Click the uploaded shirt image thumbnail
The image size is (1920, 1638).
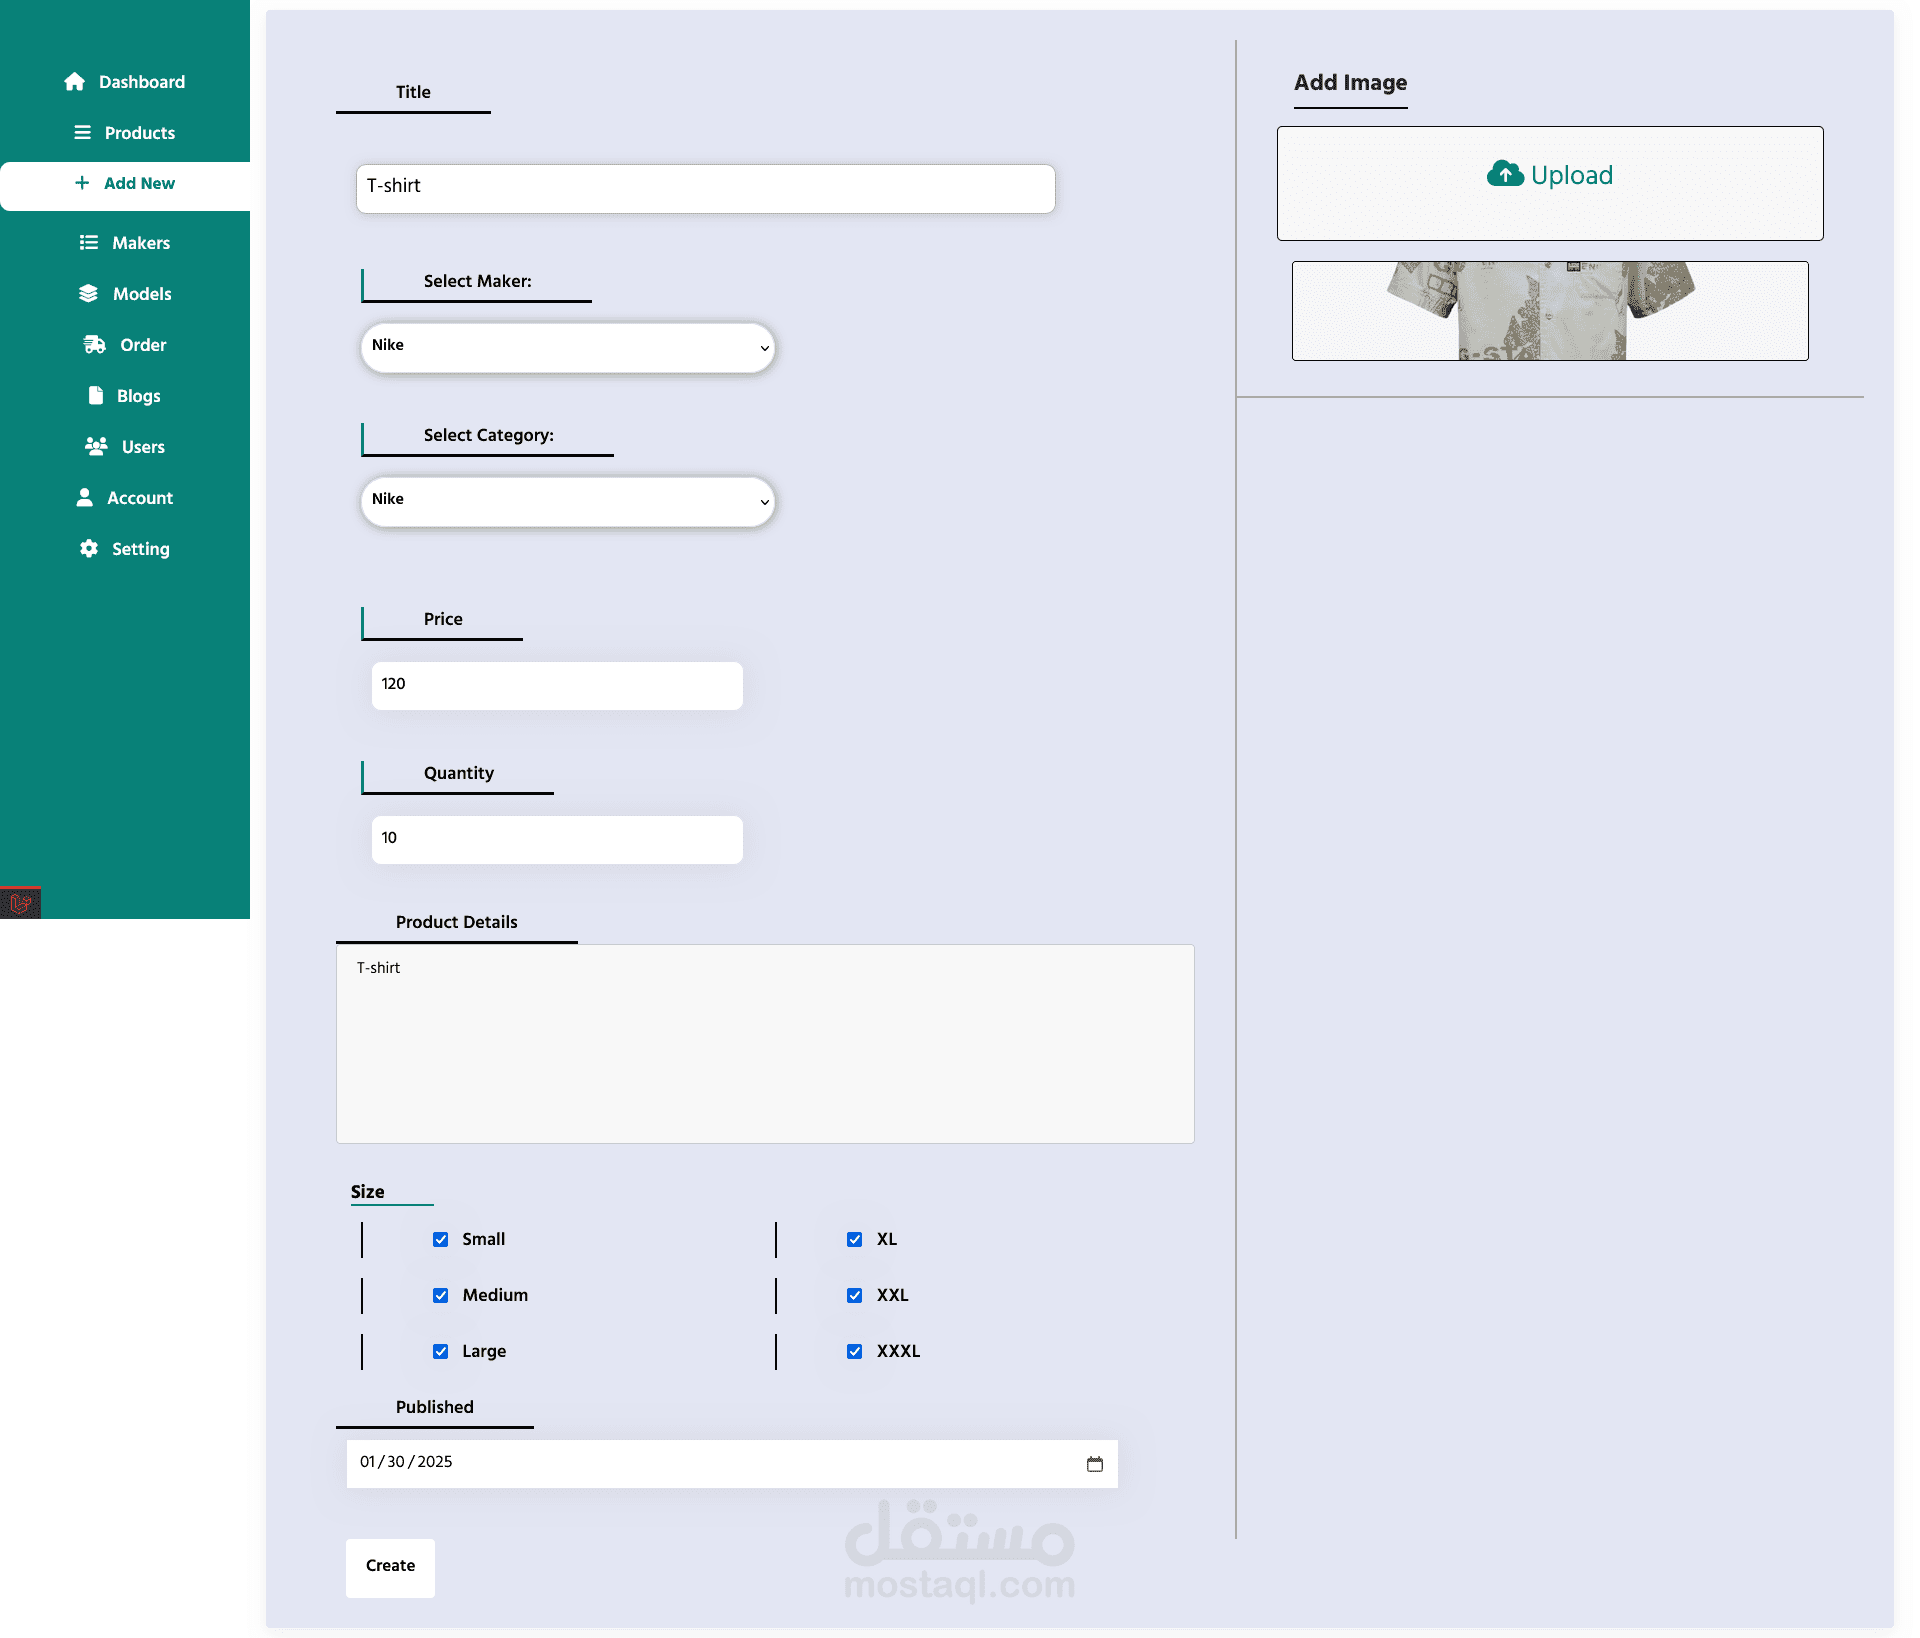tap(1549, 311)
